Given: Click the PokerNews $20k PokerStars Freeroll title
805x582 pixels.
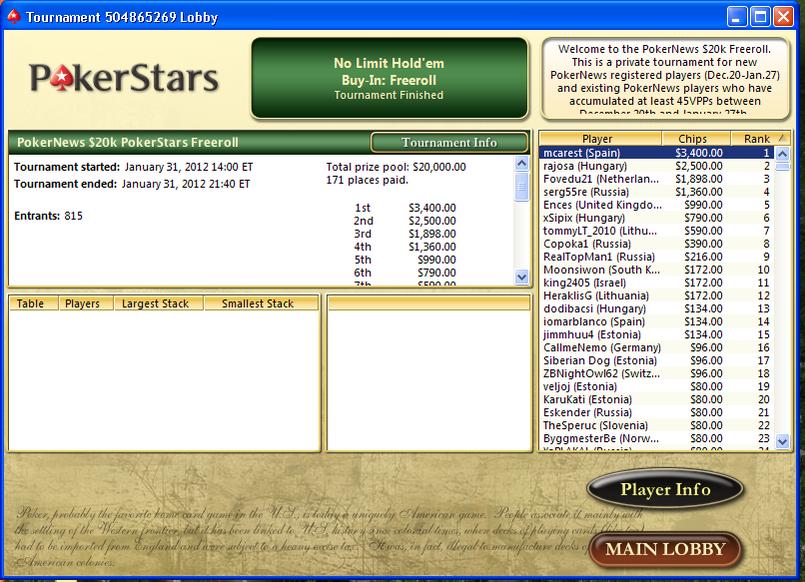Looking at the screenshot, I should [x=127, y=142].
